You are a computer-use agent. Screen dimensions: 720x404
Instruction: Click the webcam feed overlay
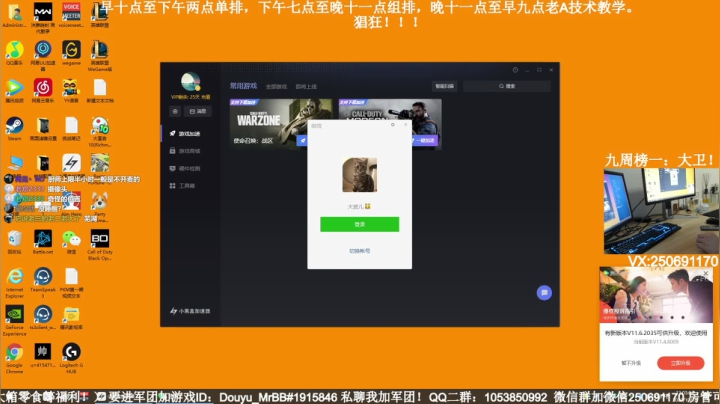point(661,211)
